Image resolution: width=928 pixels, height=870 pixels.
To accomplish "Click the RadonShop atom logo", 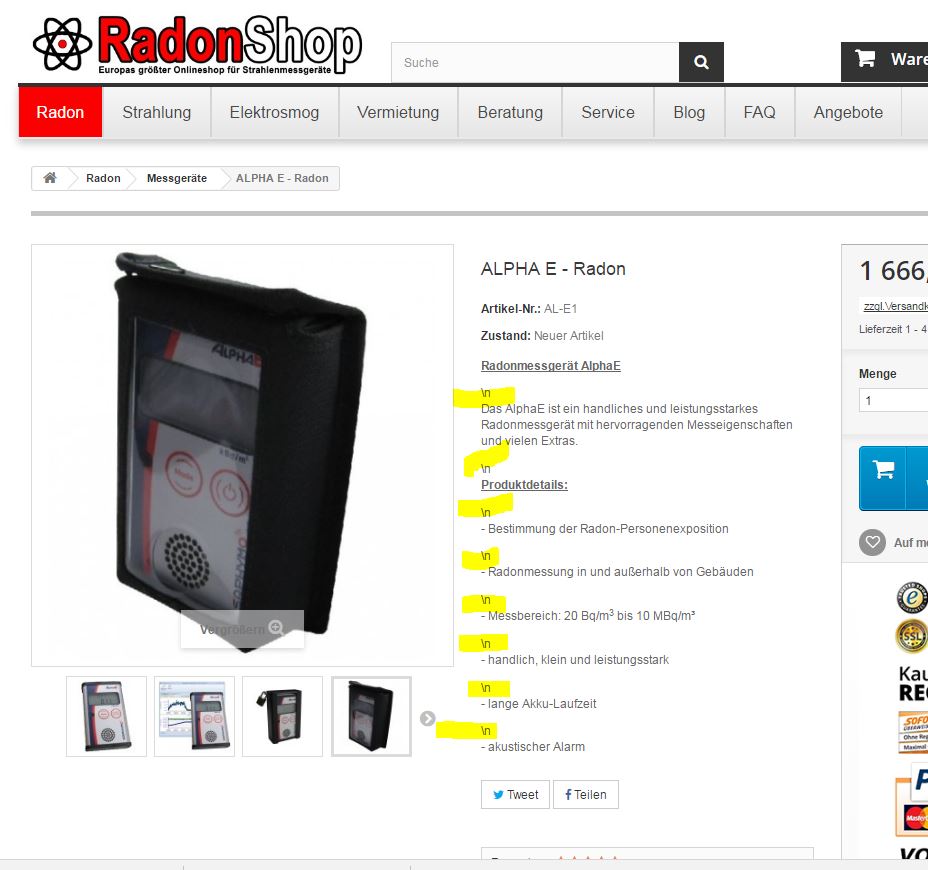I will 62,44.
